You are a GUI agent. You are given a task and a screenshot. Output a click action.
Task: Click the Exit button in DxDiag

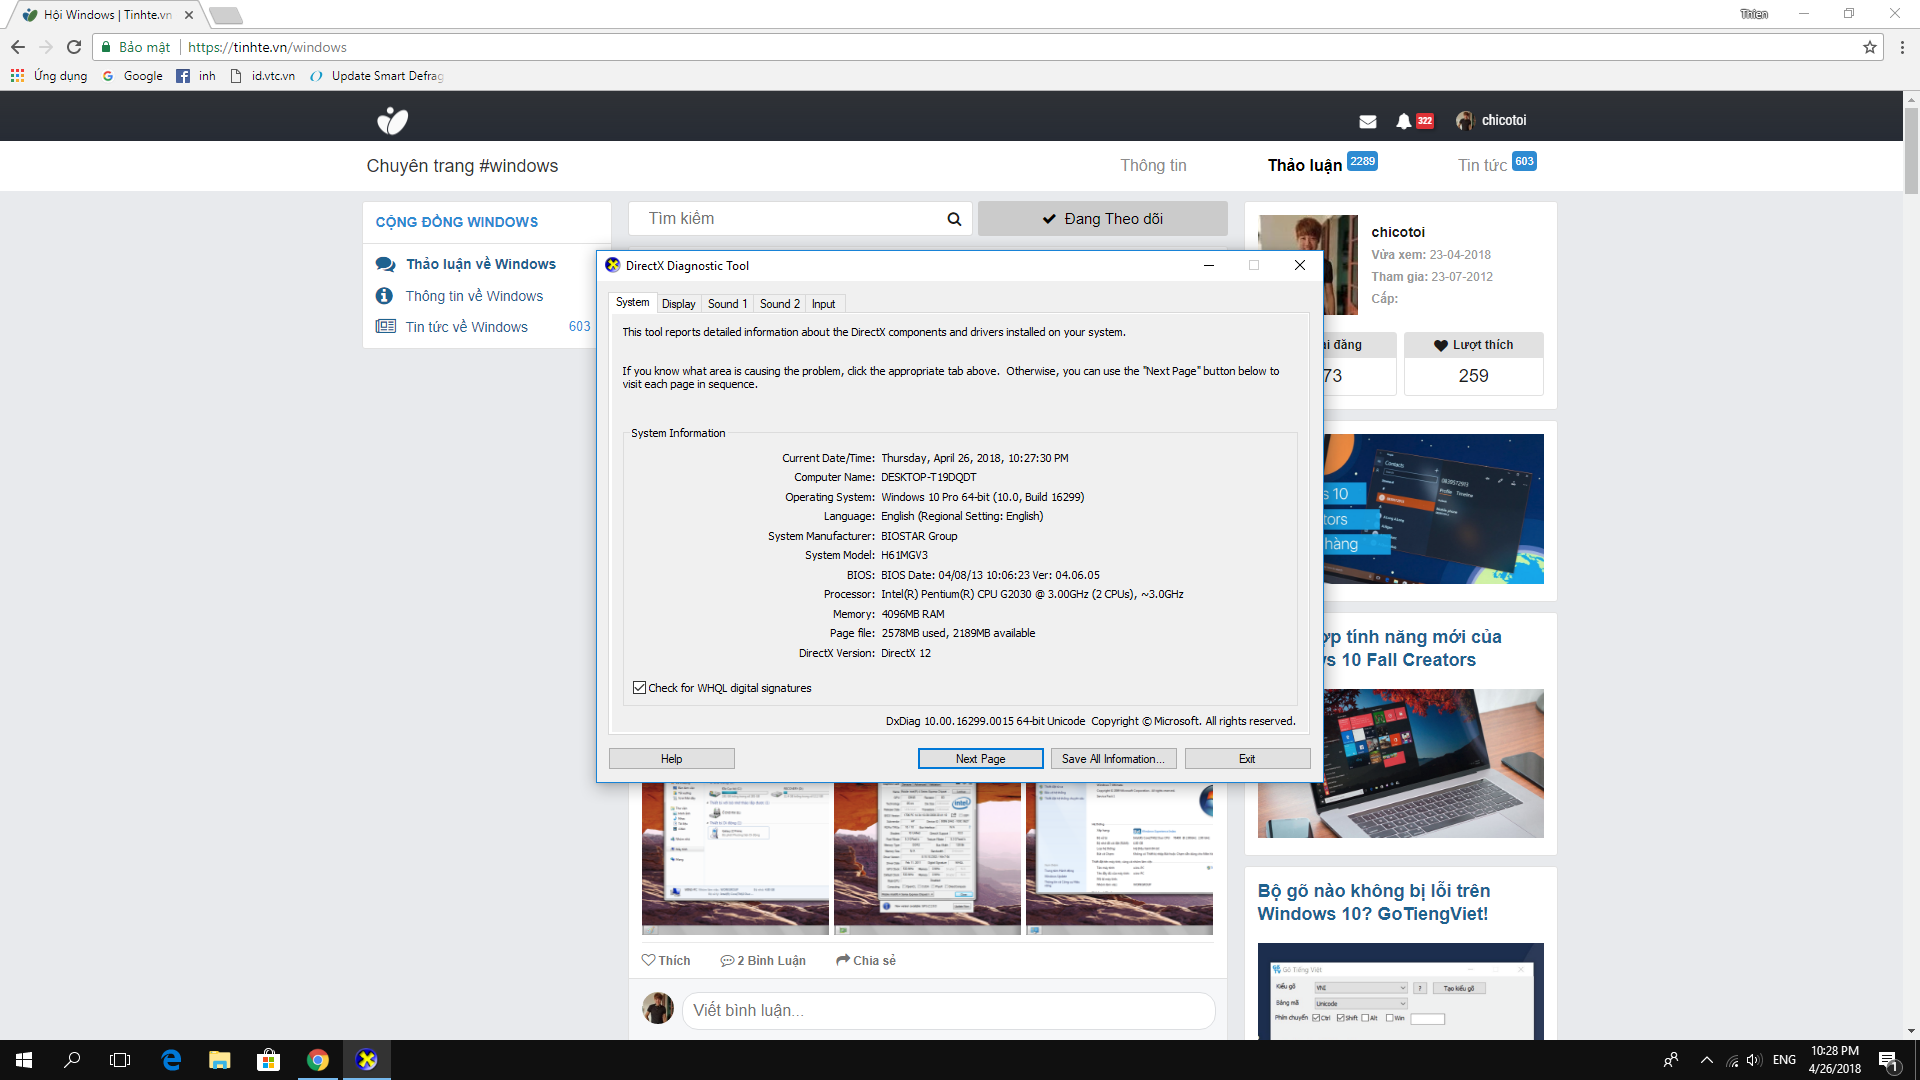[1247, 759]
